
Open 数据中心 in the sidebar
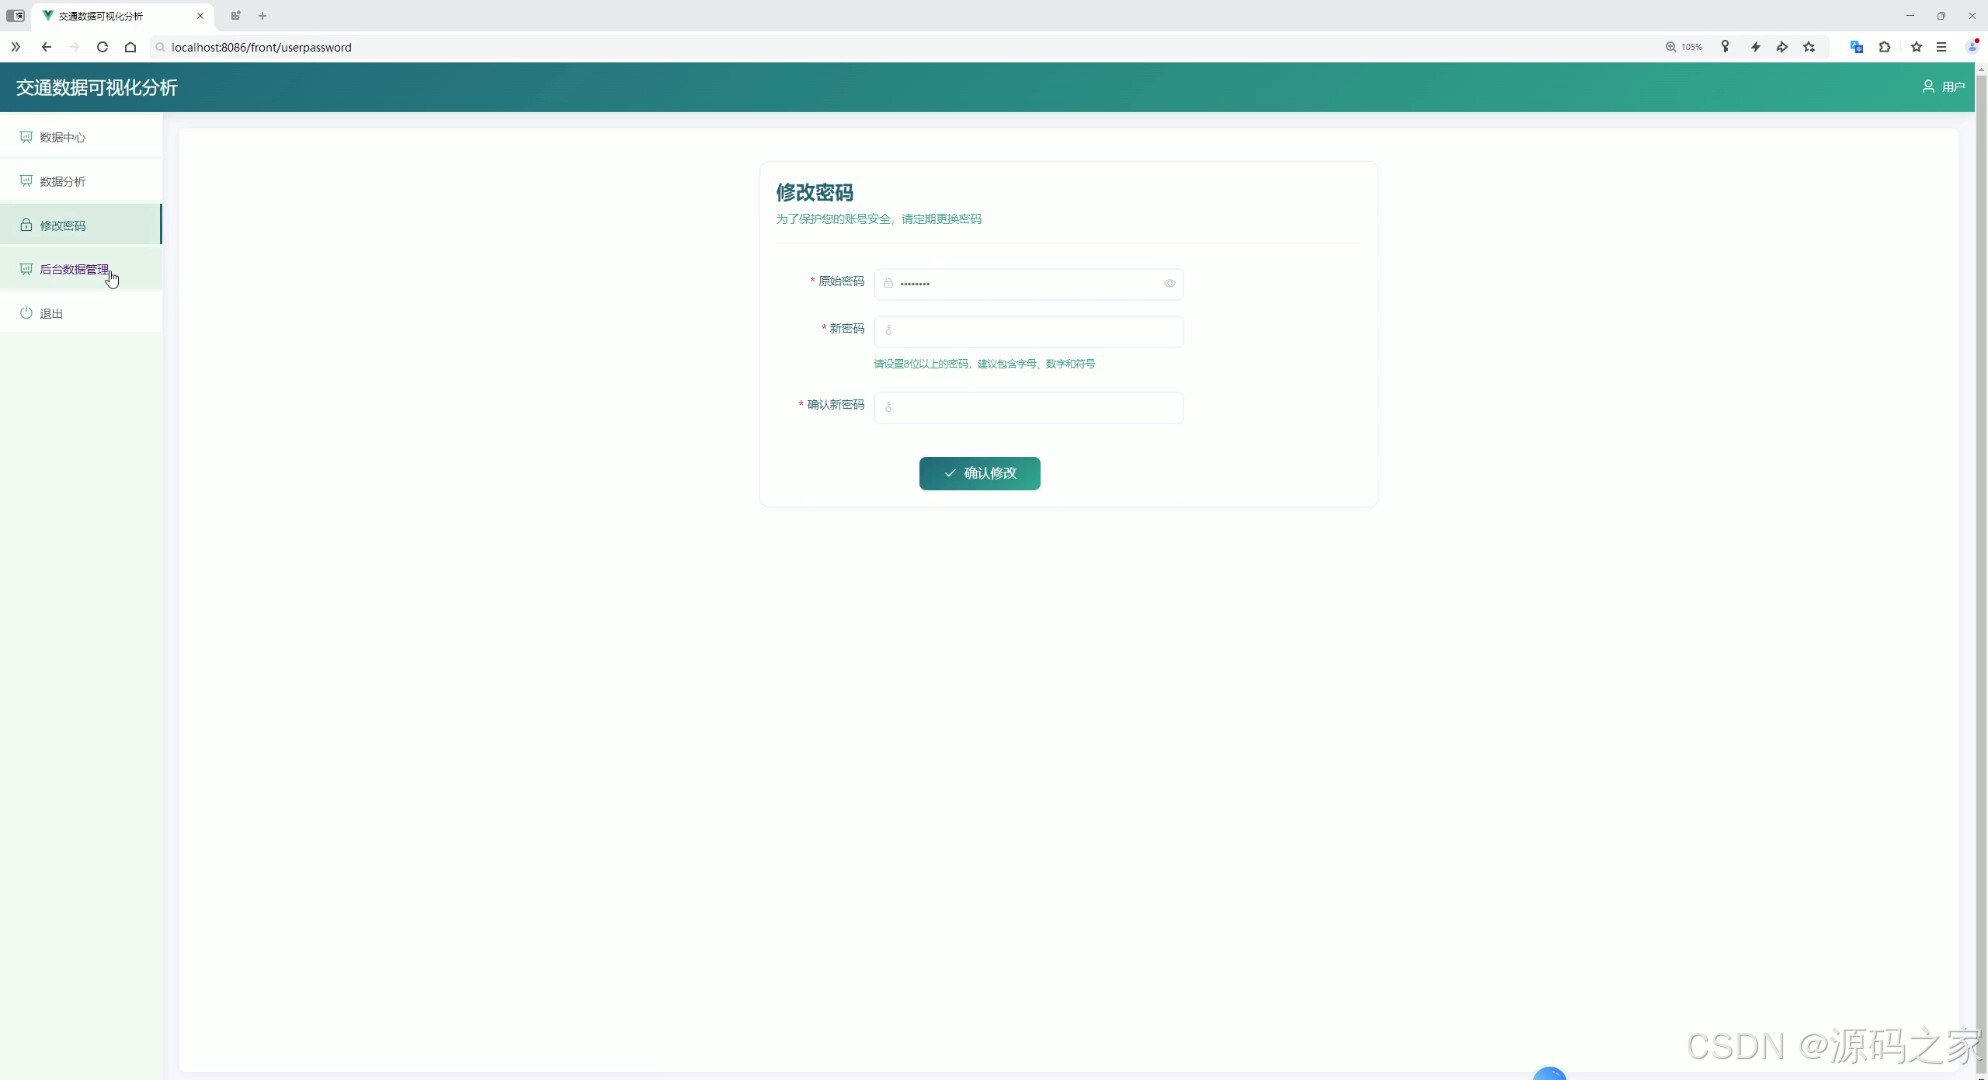point(62,137)
